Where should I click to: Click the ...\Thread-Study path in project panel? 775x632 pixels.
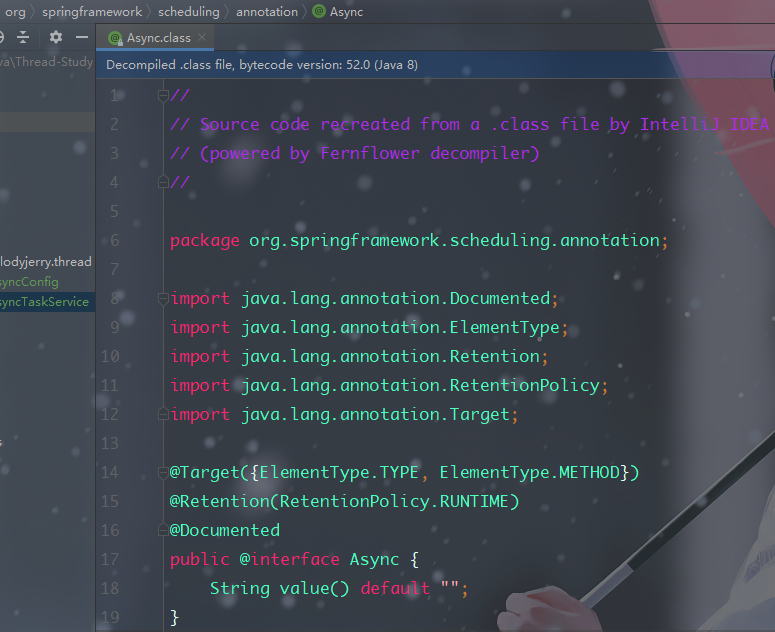pyautogui.click(x=46, y=62)
